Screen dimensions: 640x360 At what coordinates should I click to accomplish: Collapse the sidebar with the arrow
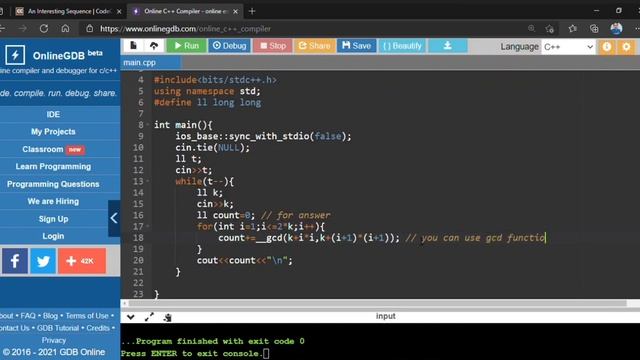[114, 218]
